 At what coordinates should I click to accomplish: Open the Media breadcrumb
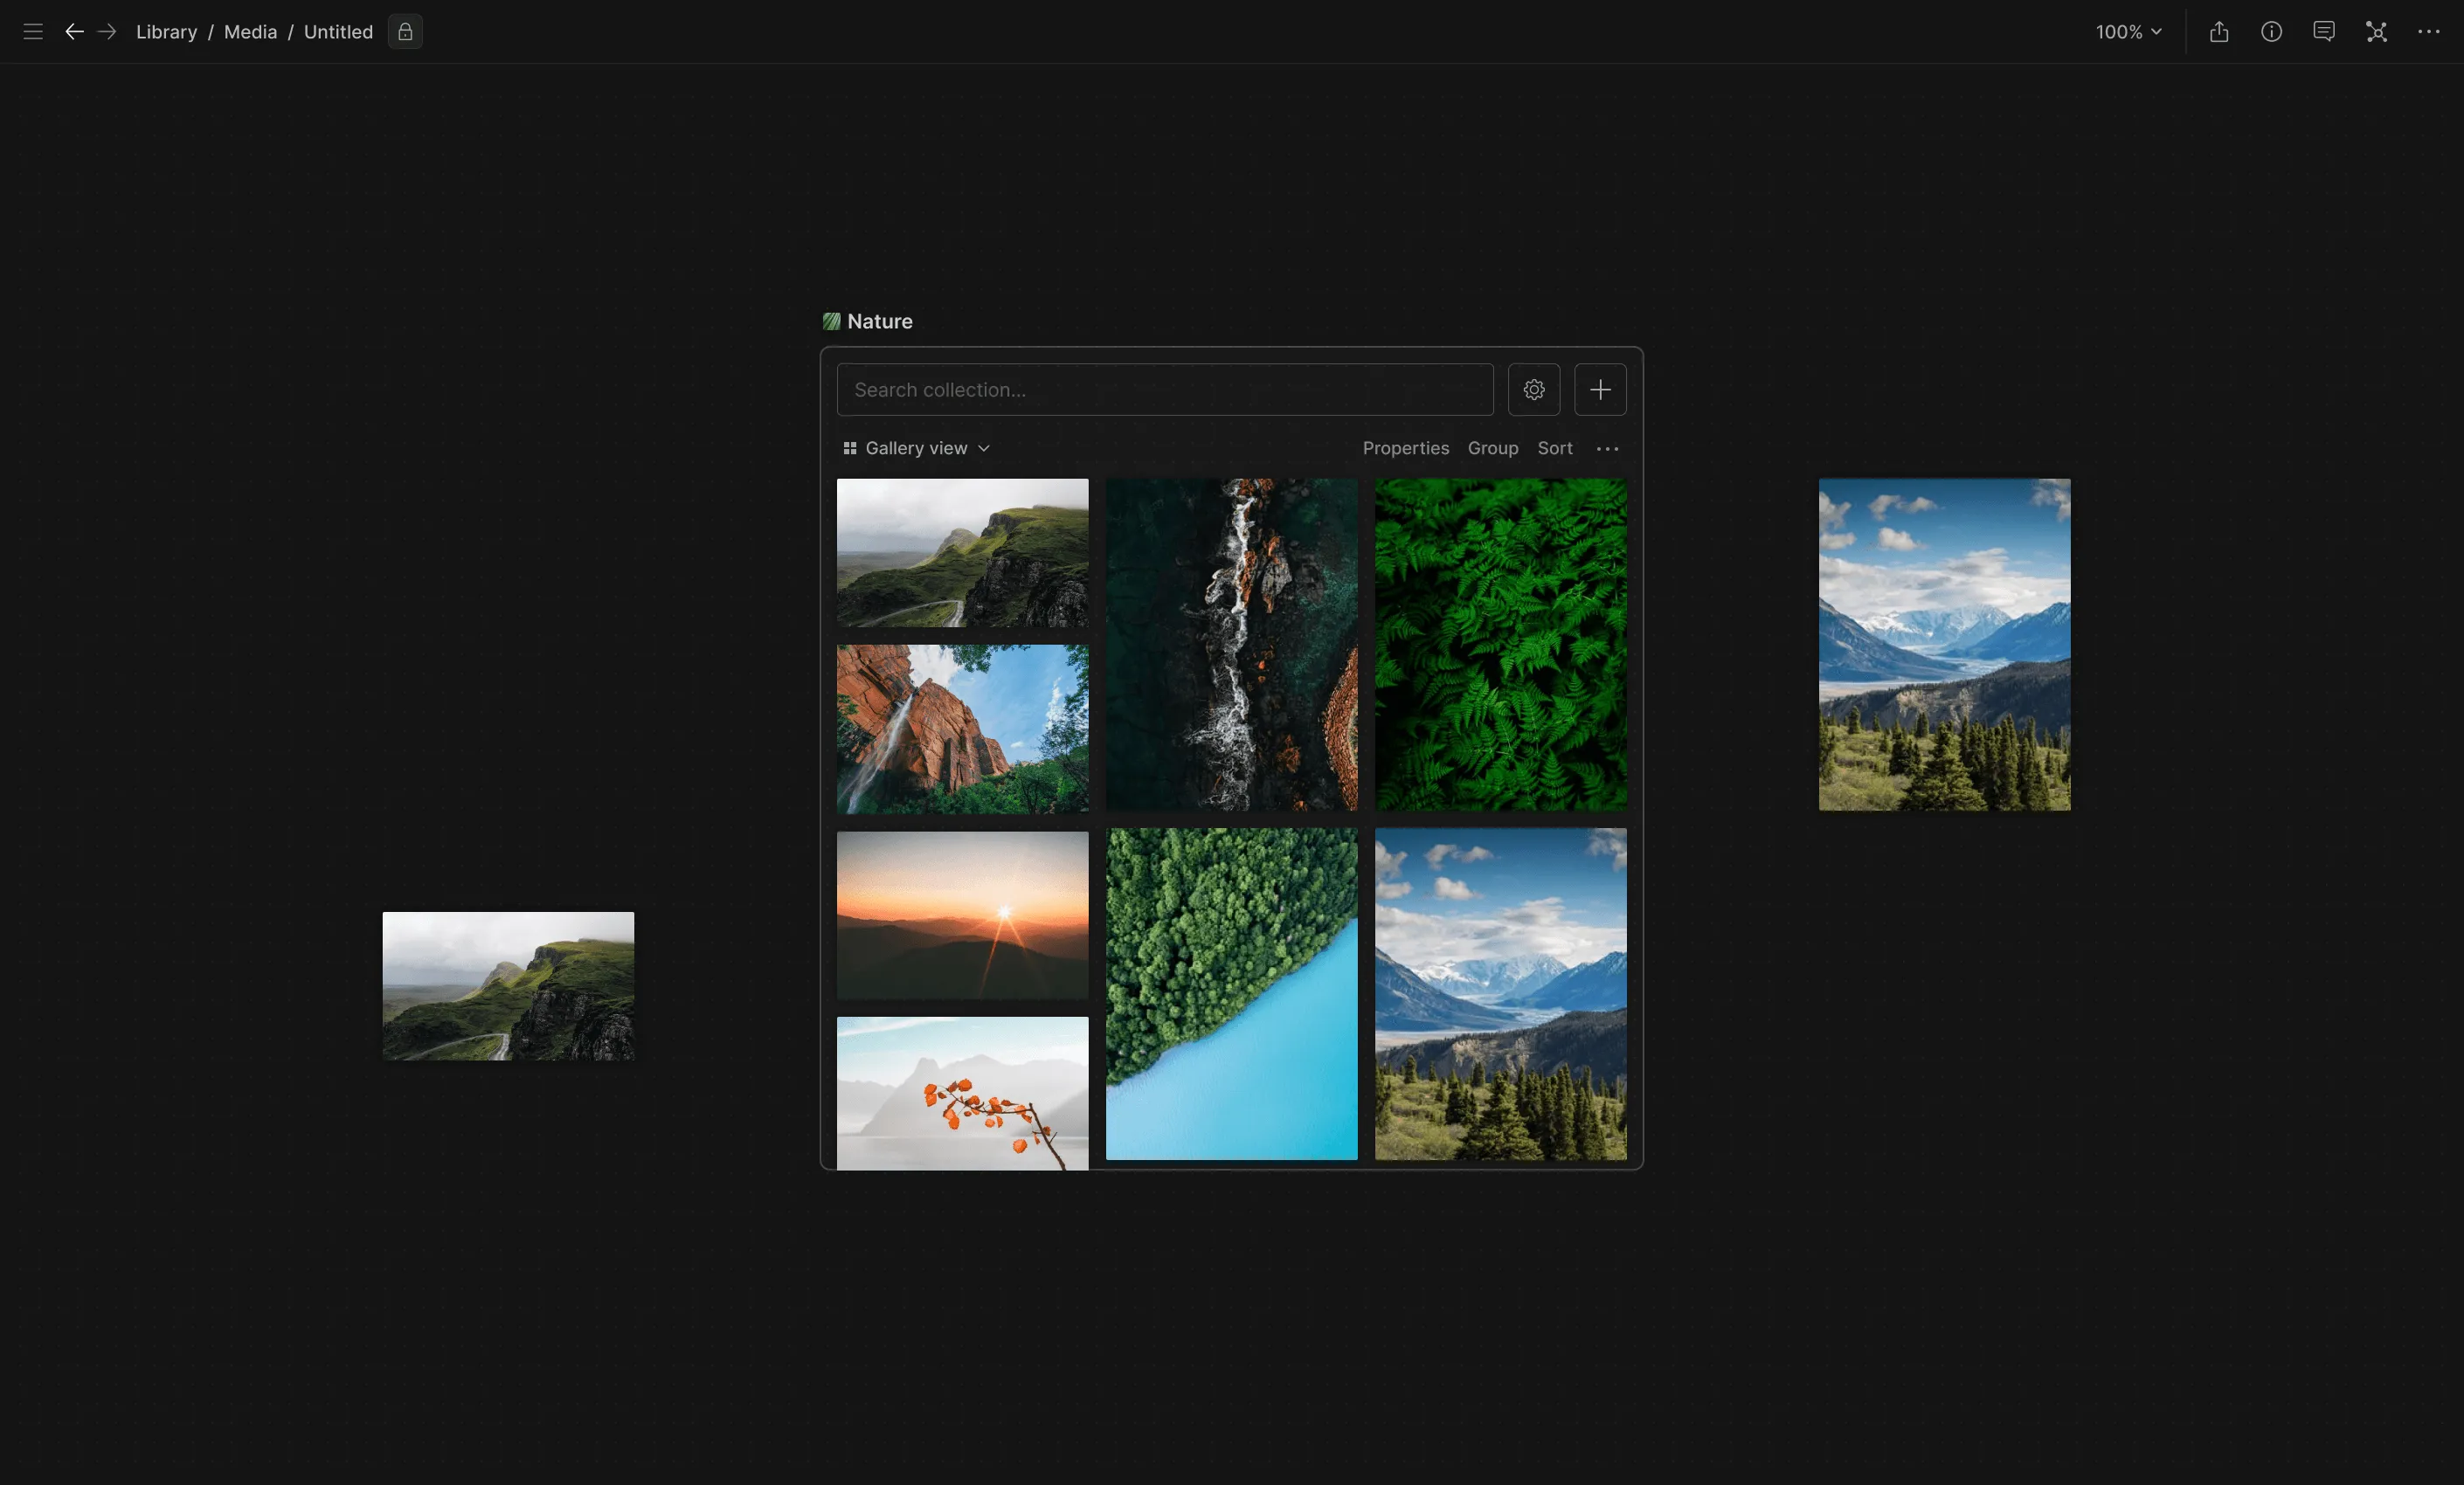click(x=250, y=32)
